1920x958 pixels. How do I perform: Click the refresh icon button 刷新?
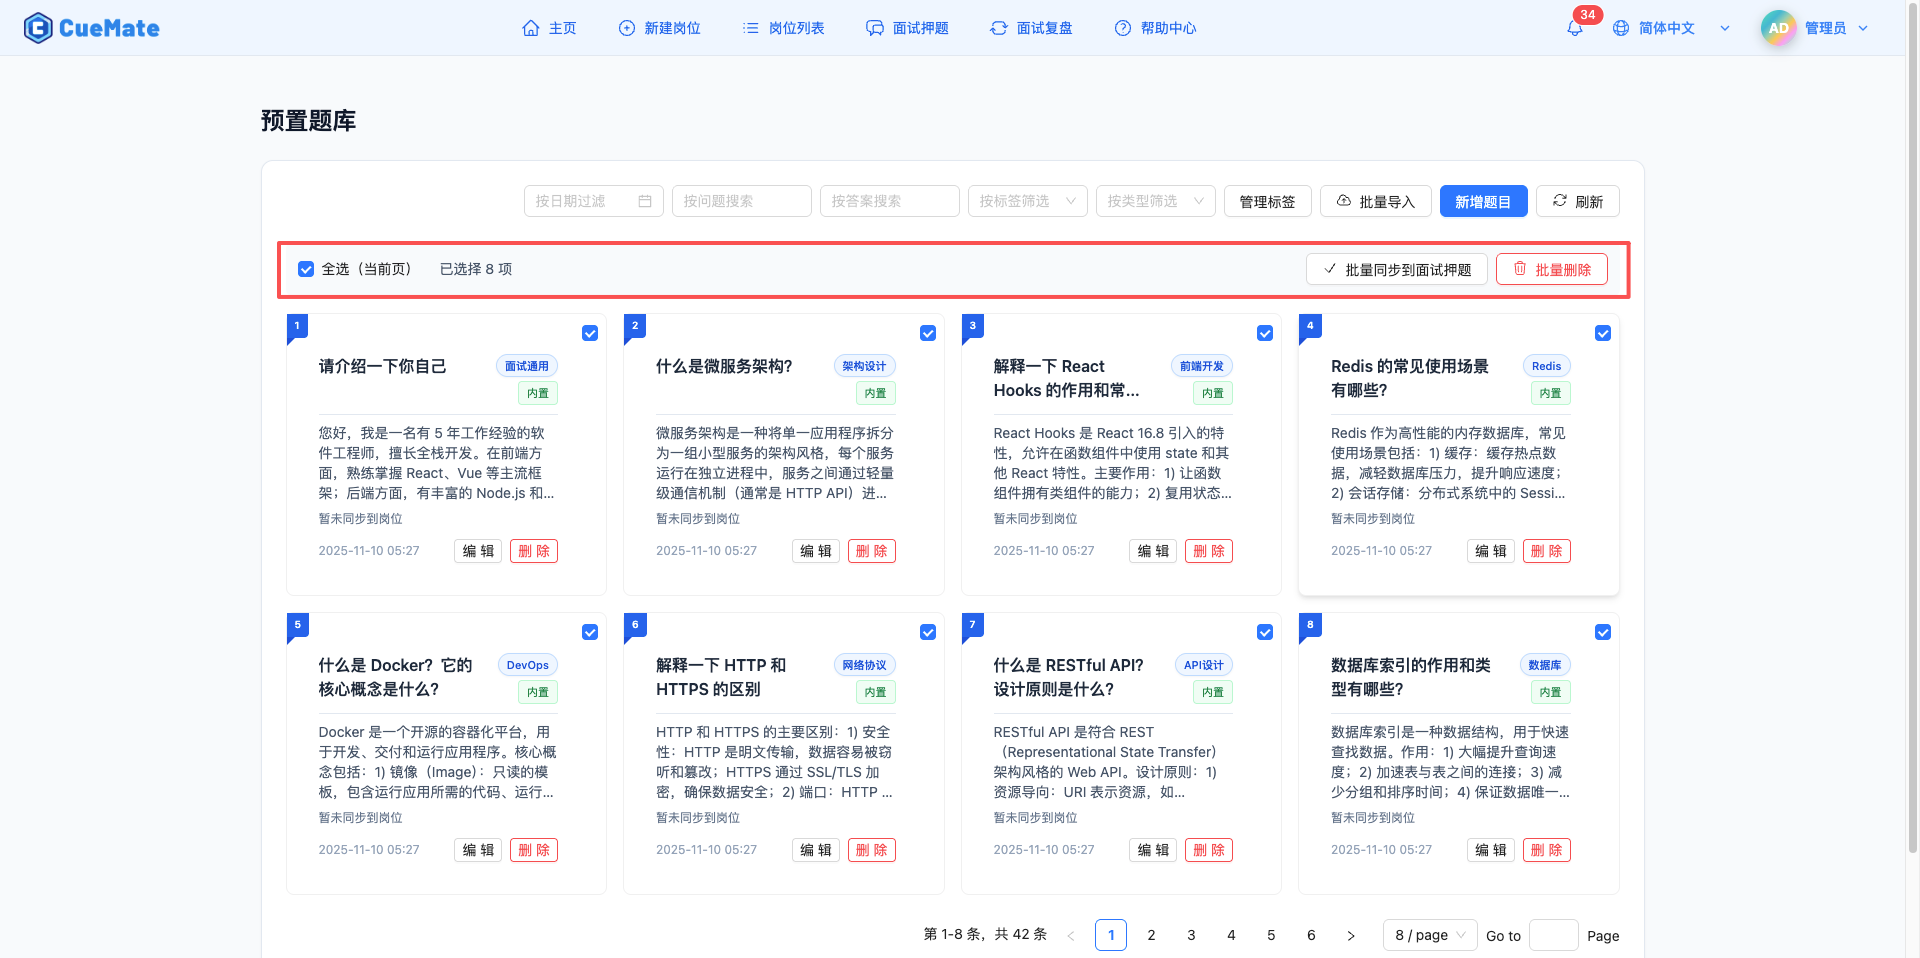(1577, 201)
